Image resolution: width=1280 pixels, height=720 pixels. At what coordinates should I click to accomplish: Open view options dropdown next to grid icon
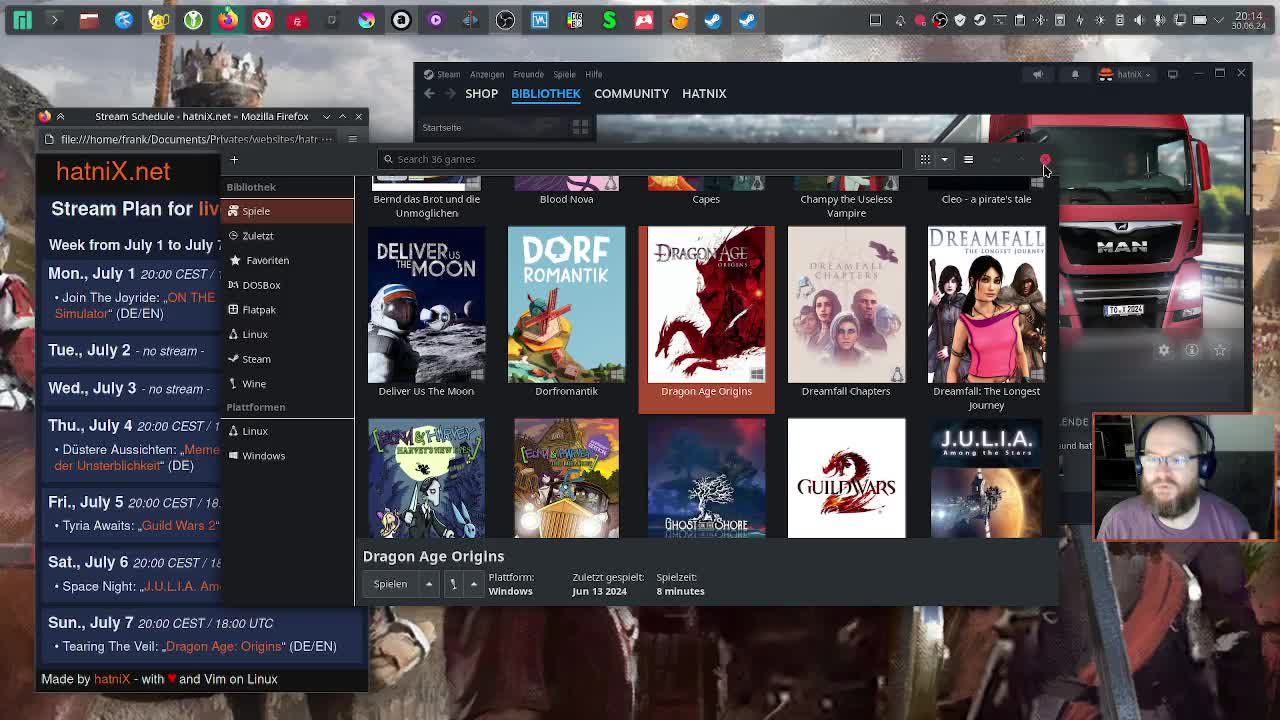tap(944, 159)
